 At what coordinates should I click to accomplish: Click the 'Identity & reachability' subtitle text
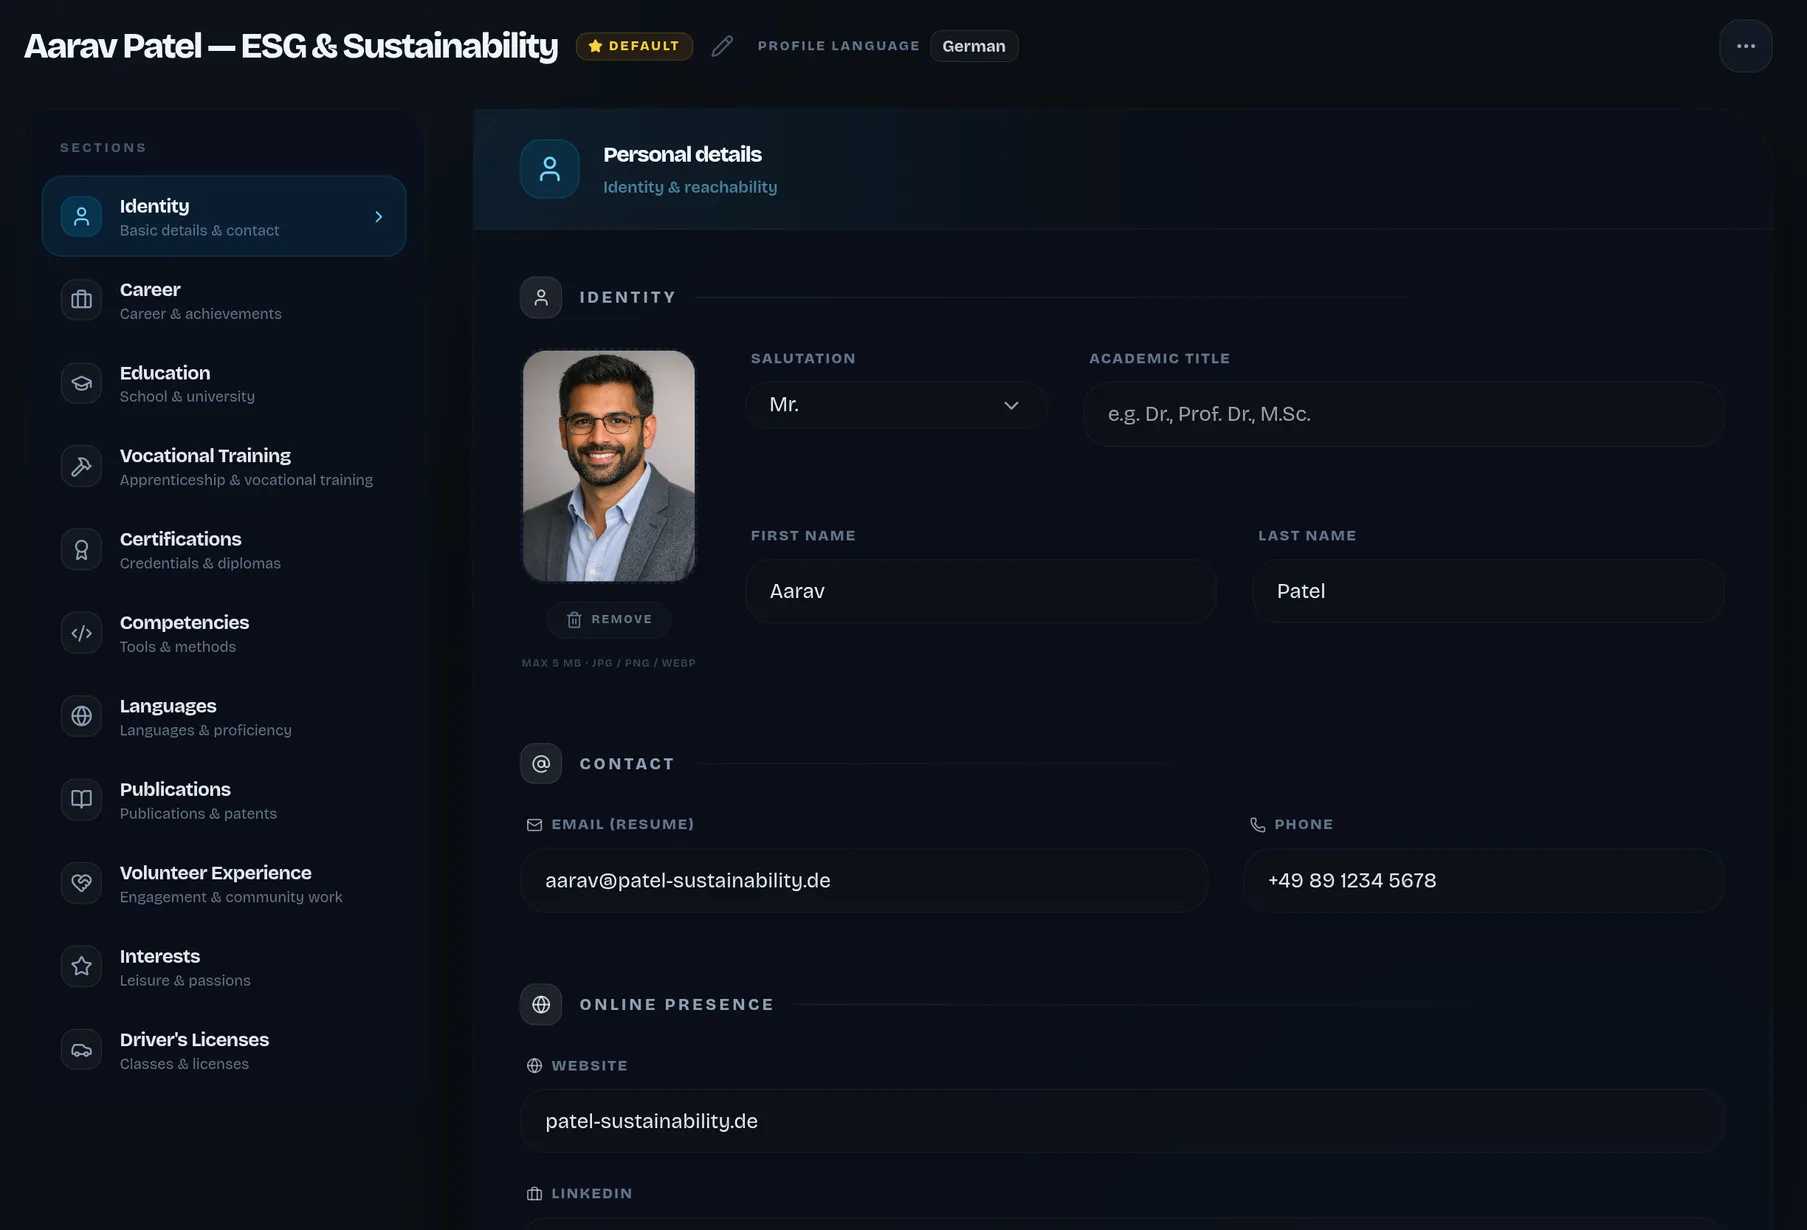click(x=690, y=187)
